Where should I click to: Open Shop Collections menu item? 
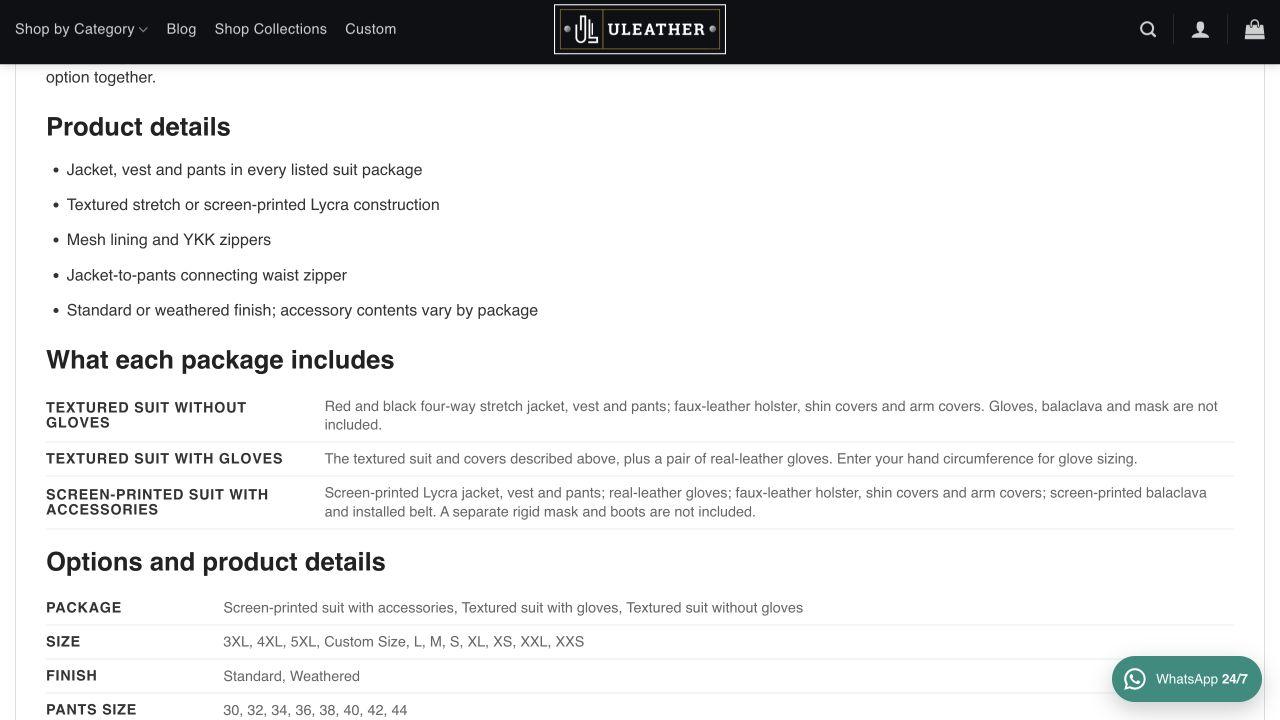[x=270, y=29]
